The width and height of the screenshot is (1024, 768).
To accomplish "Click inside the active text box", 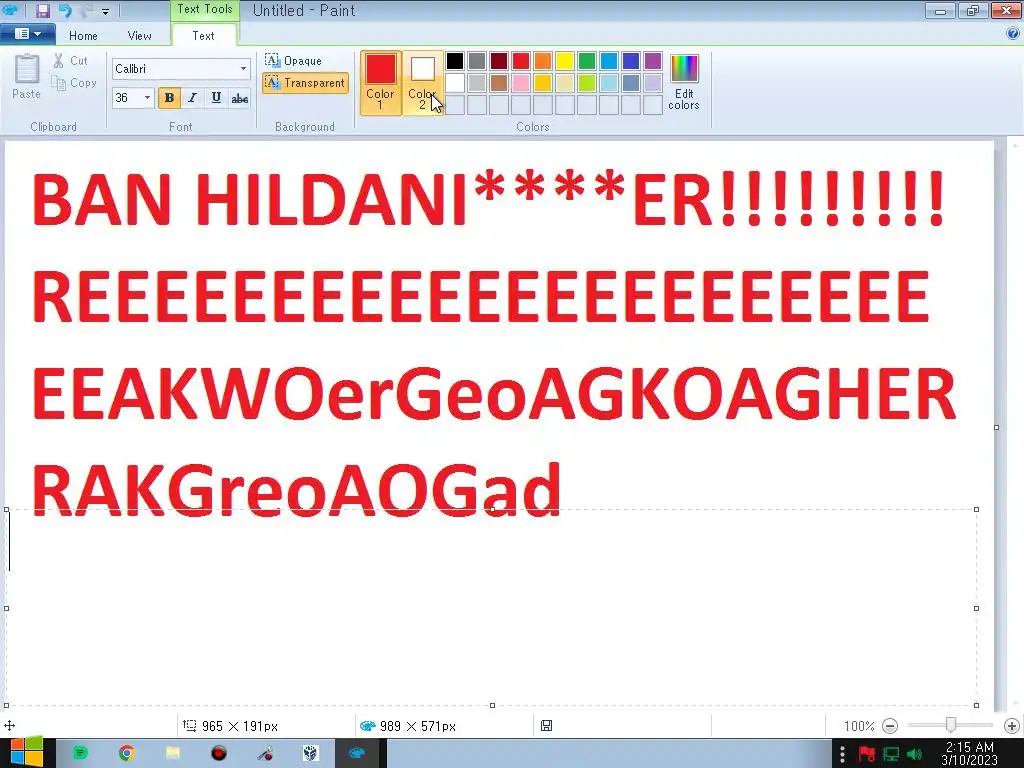I will (491, 607).
